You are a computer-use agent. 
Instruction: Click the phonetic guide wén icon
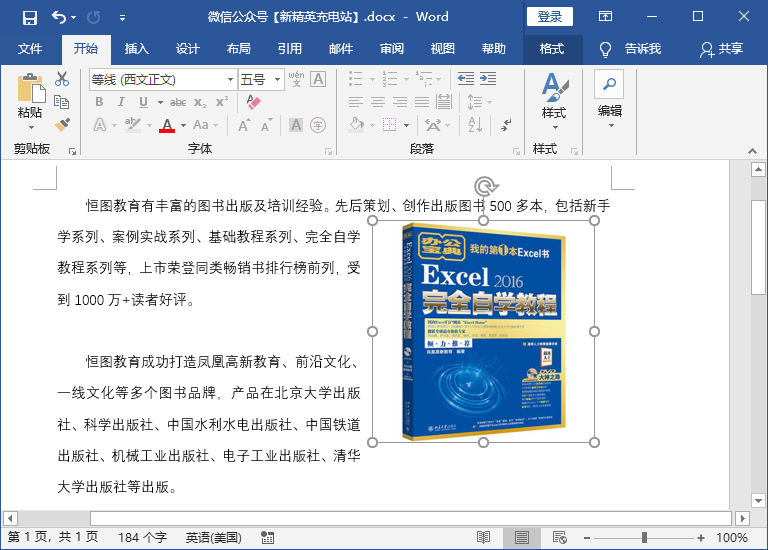click(296, 79)
